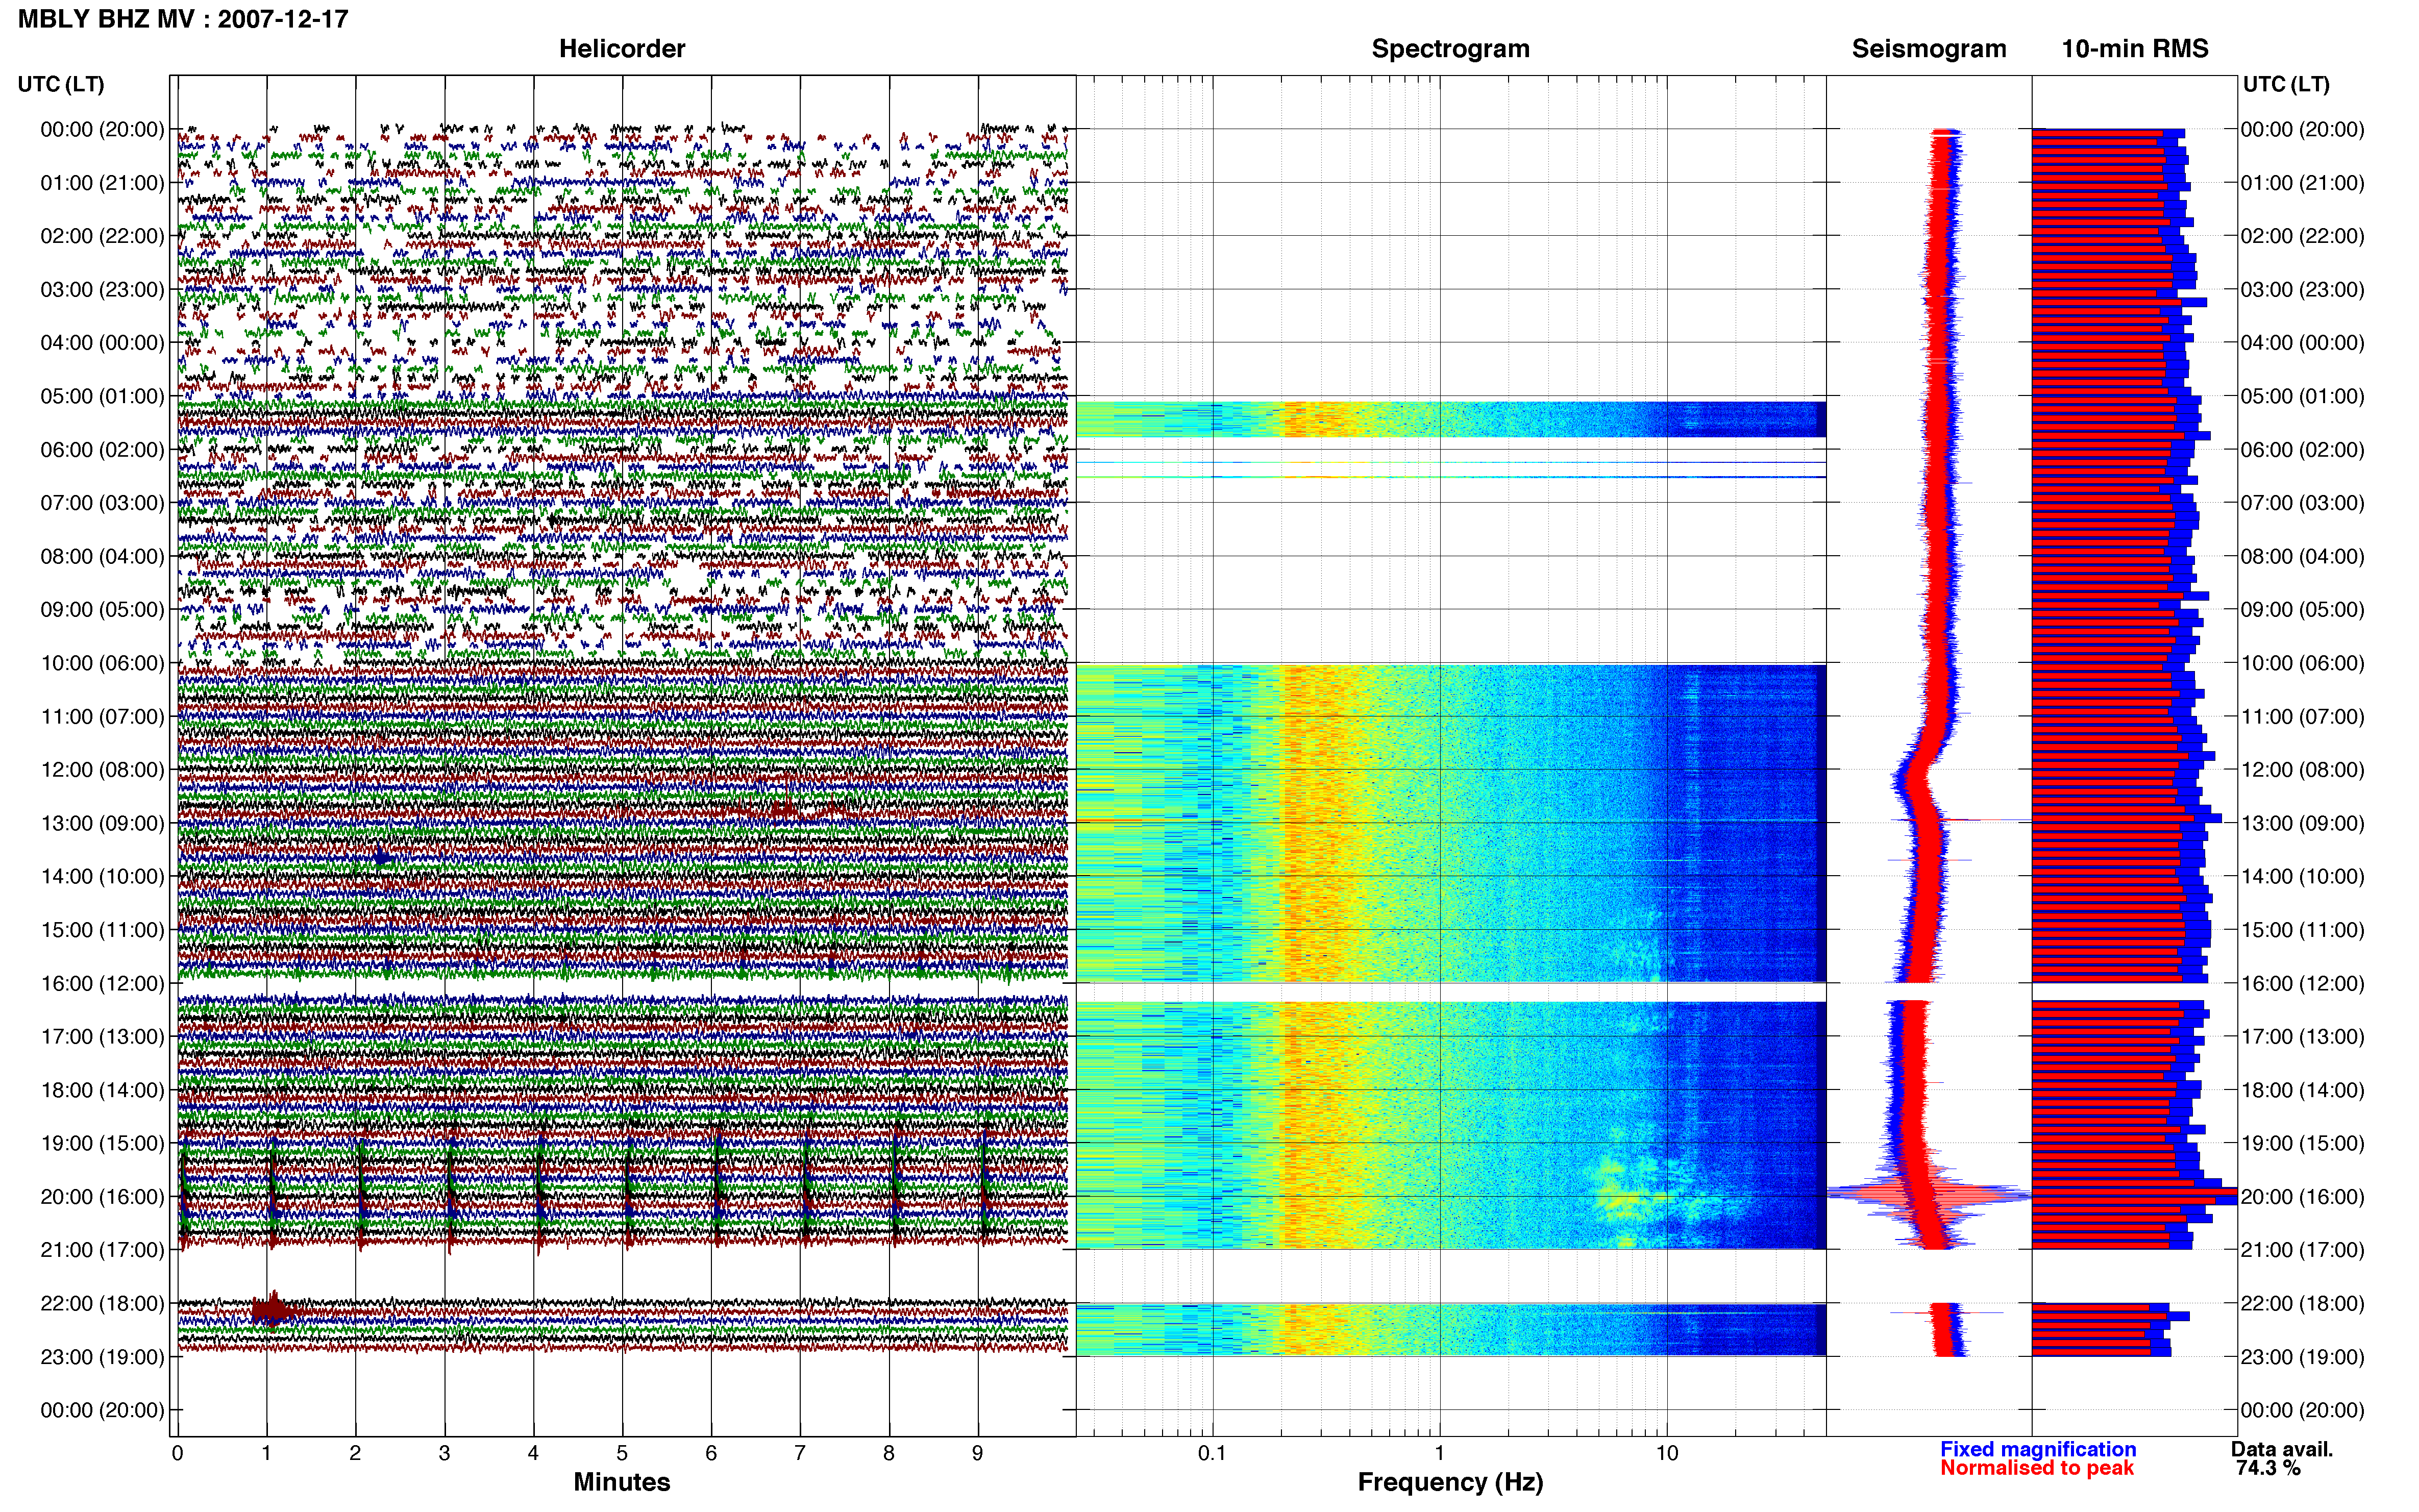Click left-axis time label "22:00 (18:00)"

(x=102, y=1303)
